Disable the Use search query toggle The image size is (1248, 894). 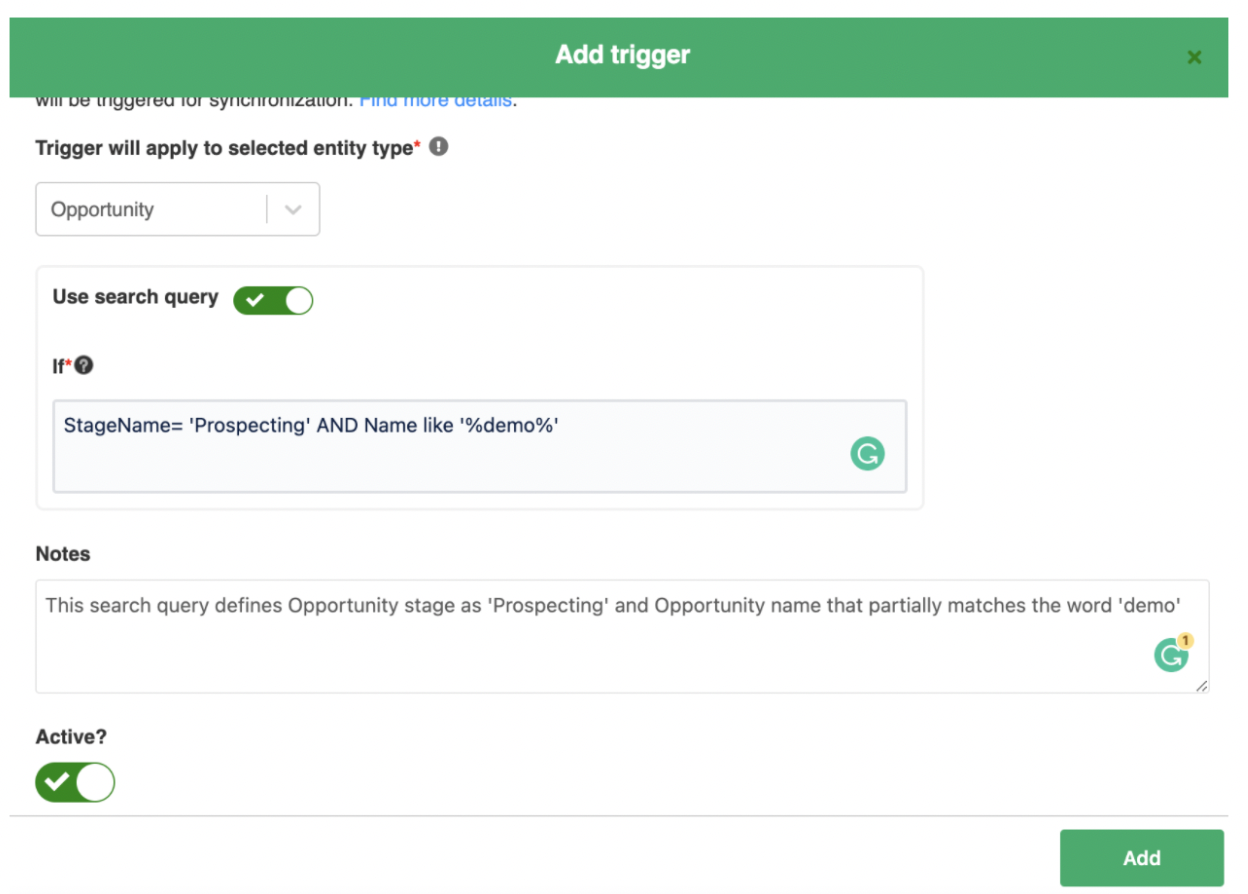pos(273,300)
